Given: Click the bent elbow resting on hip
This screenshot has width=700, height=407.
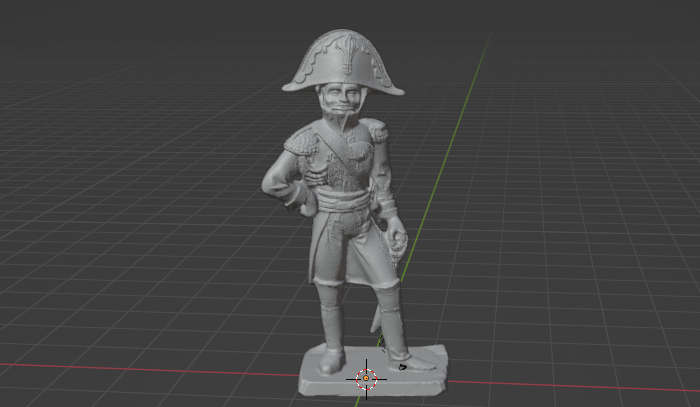Looking at the screenshot, I should pos(271,185).
